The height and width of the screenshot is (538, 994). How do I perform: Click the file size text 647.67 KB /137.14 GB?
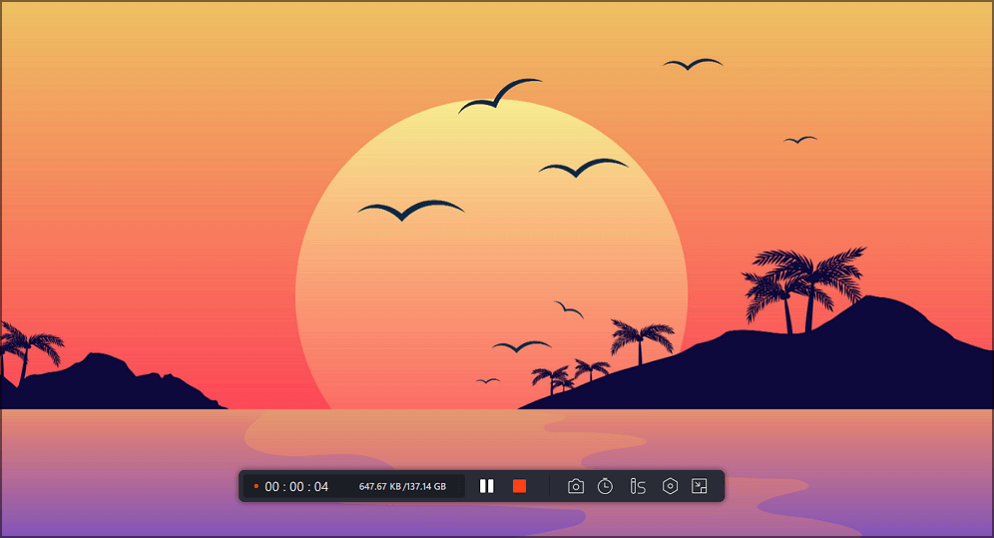403,487
